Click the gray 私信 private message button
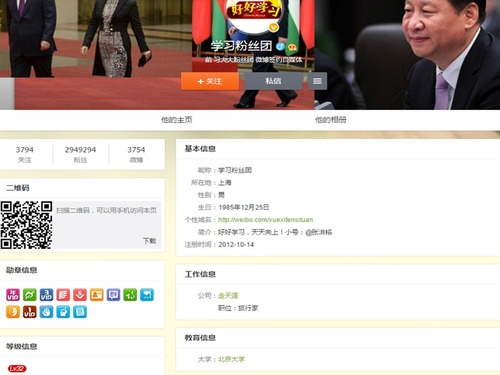Image resolution: width=500 pixels, height=375 pixels. click(x=273, y=81)
